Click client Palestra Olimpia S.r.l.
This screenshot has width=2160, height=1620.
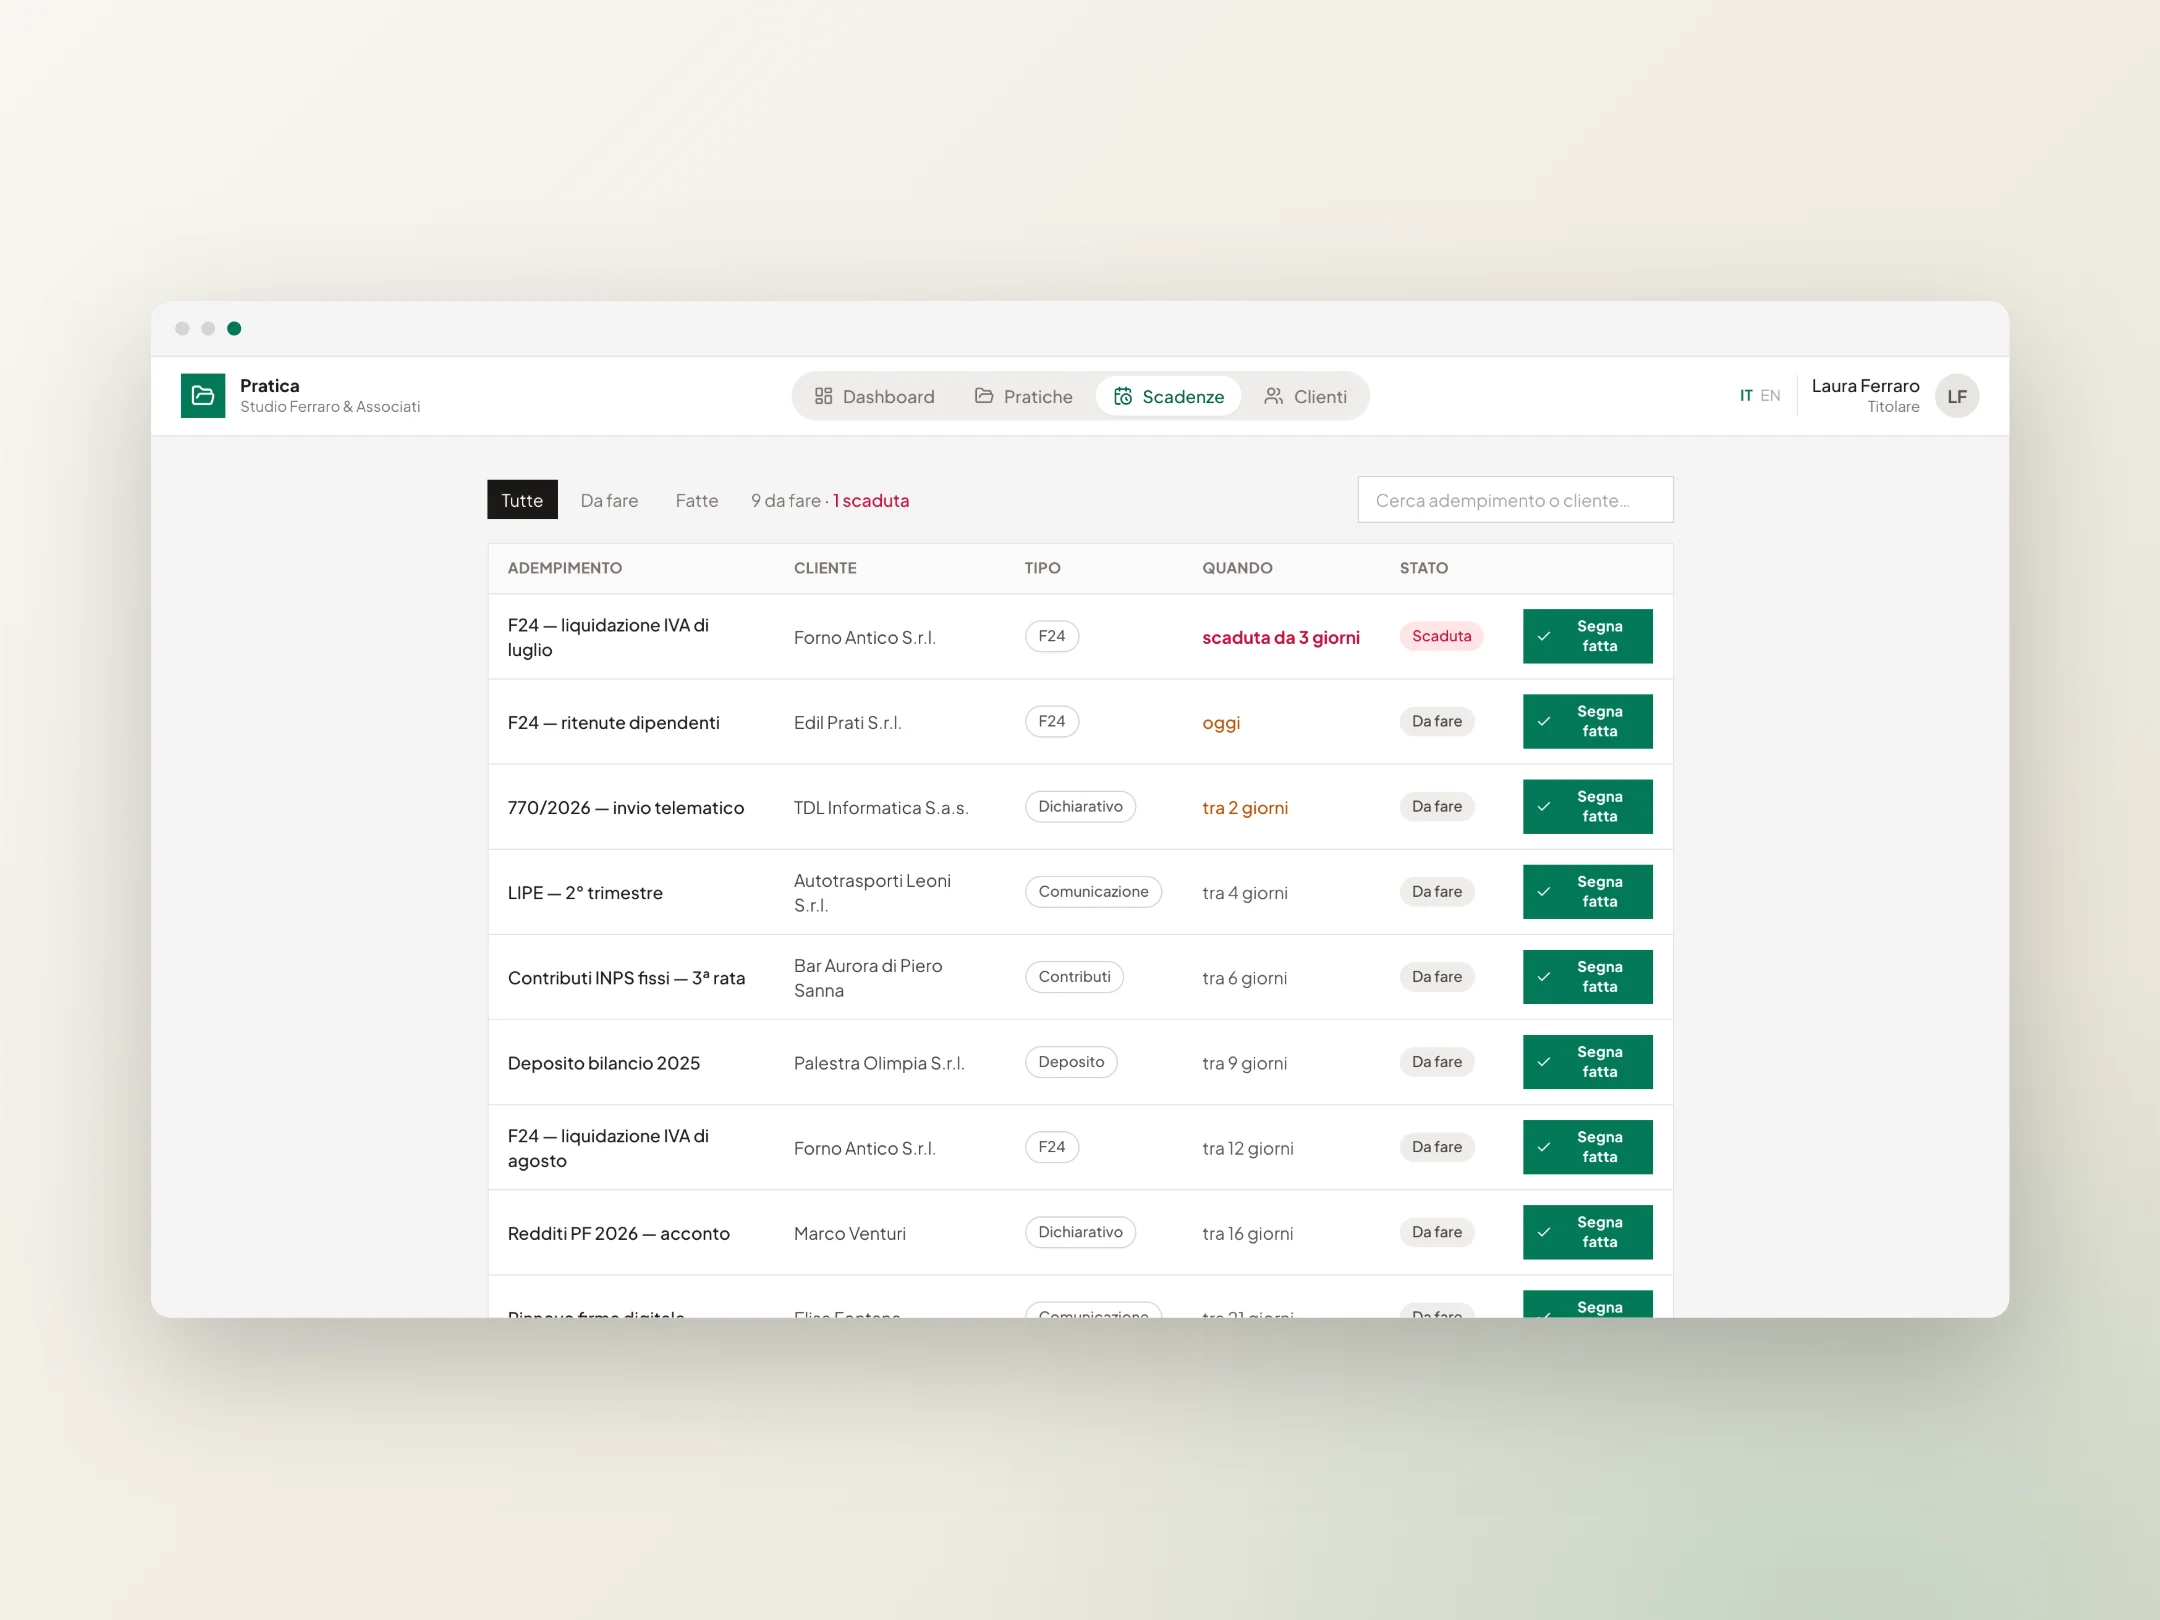[879, 1063]
